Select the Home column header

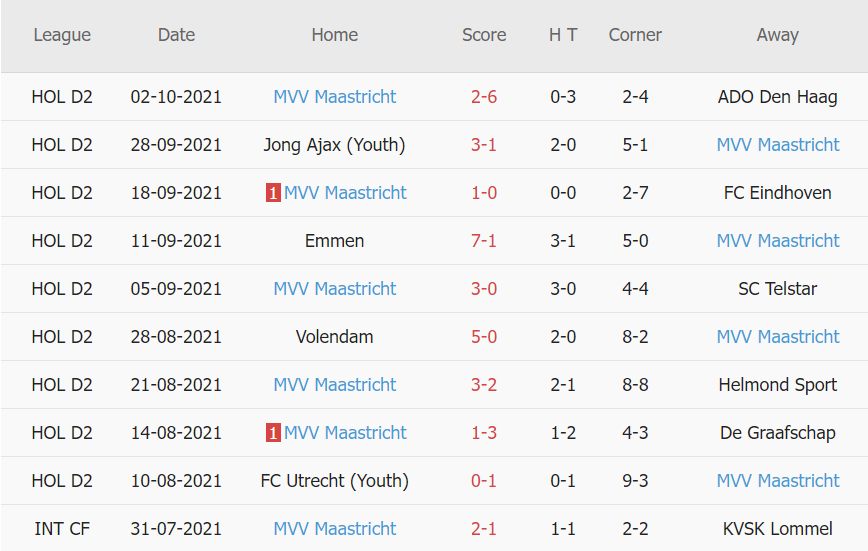[335, 35]
